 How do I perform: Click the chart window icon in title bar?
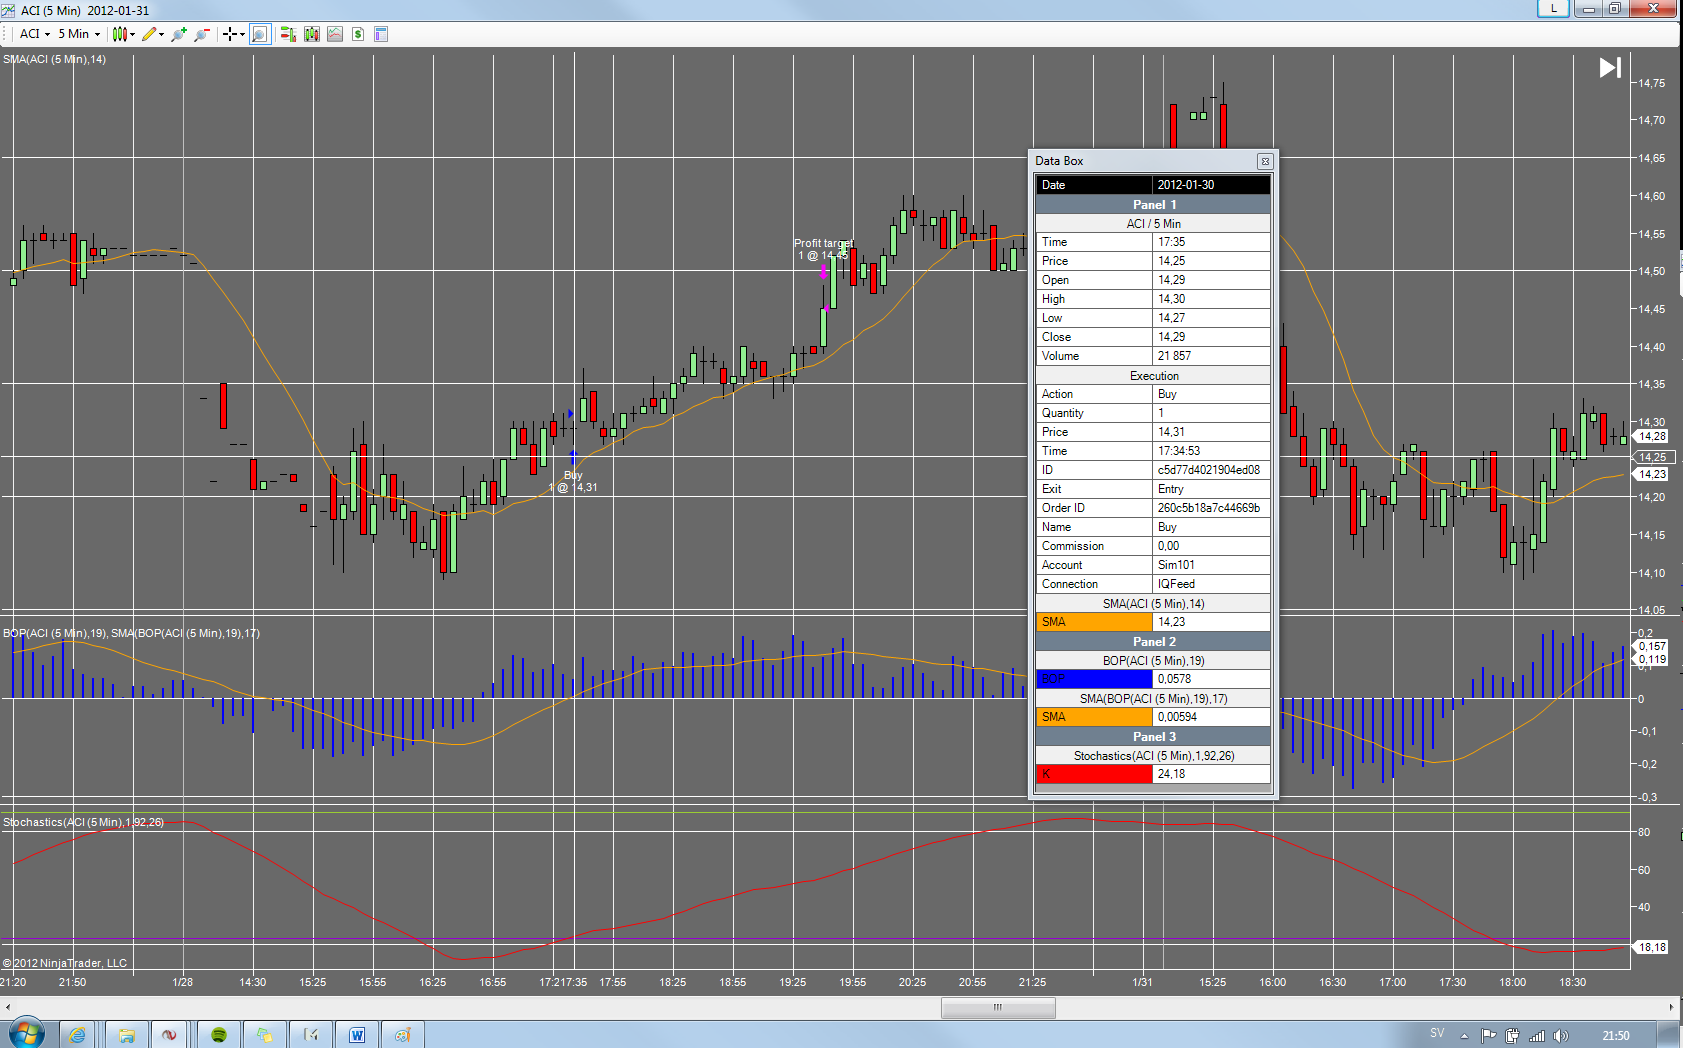click(x=9, y=10)
